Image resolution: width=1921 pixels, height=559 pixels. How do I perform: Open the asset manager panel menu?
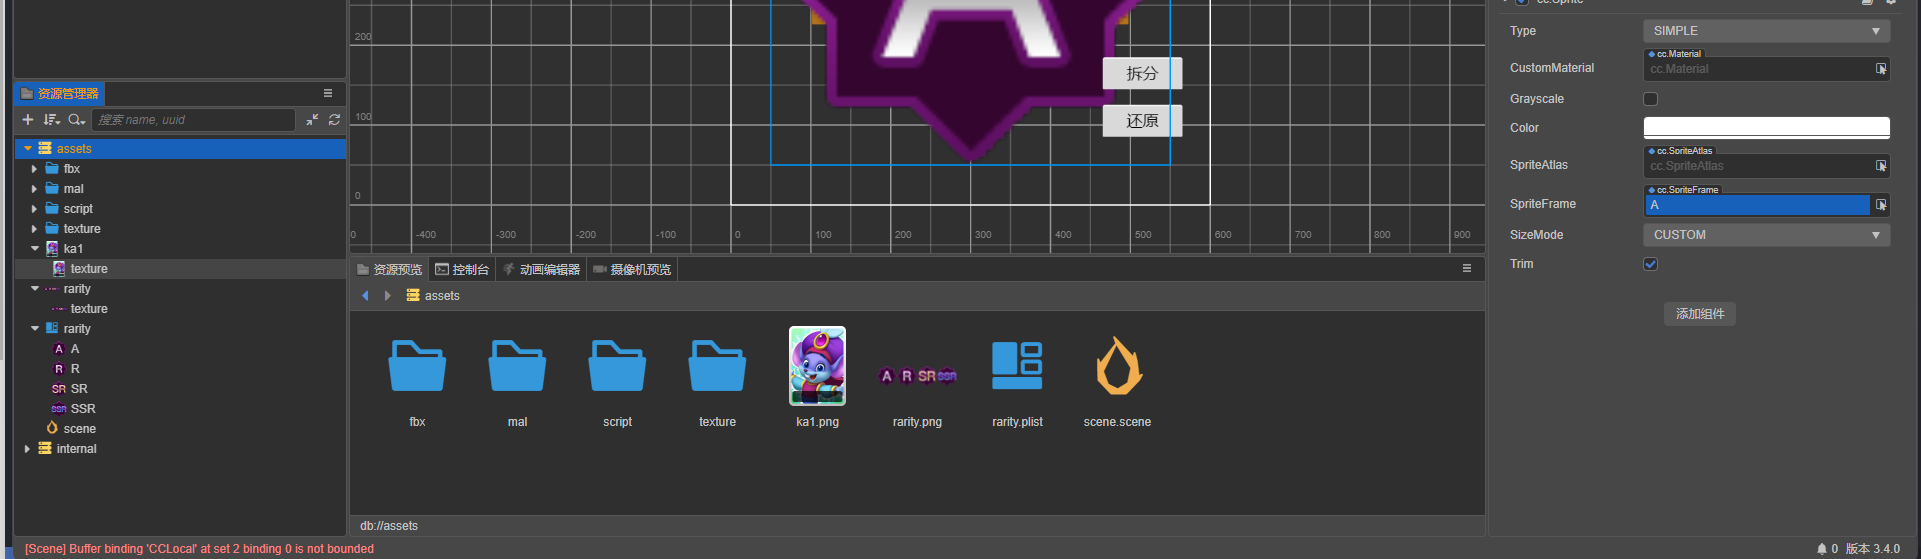[x=328, y=93]
